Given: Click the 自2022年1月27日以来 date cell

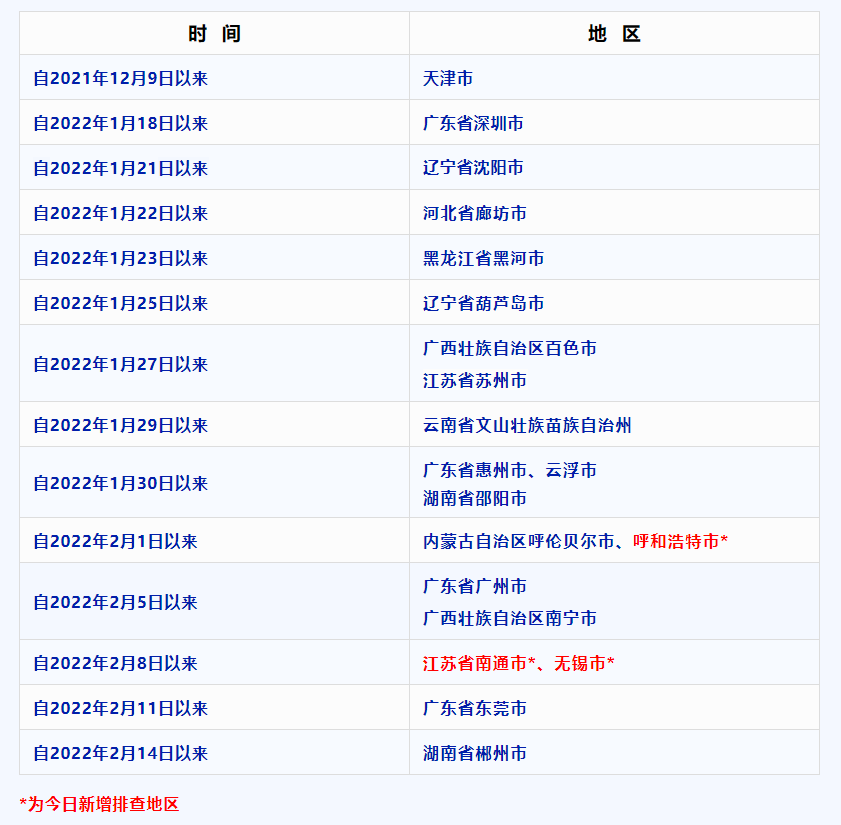Looking at the screenshot, I should 214,364.
